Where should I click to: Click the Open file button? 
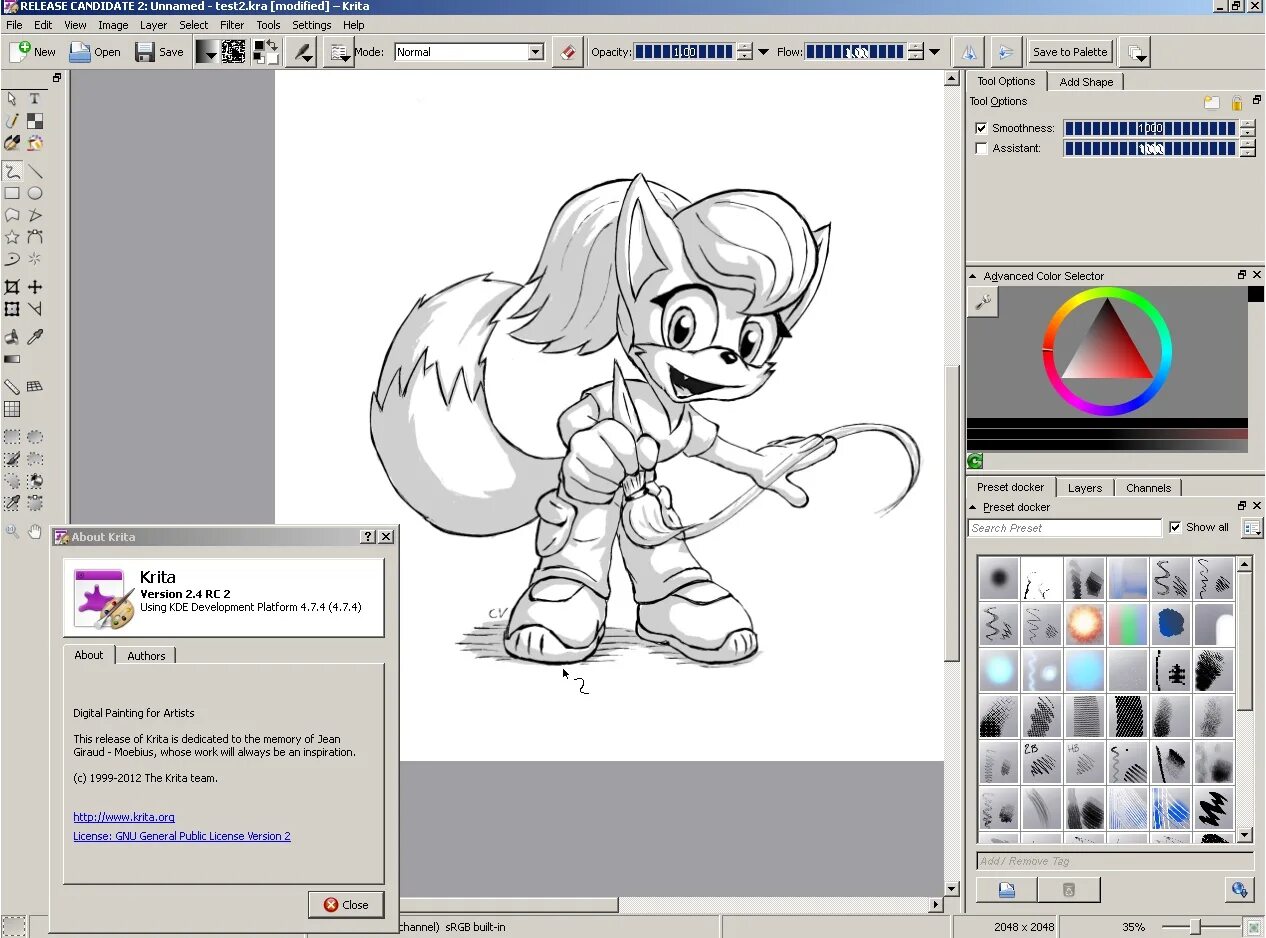coord(95,52)
